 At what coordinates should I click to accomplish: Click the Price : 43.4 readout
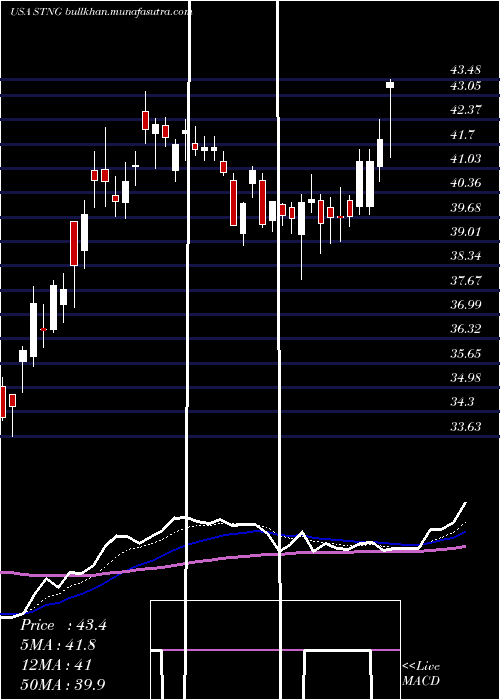click(x=63, y=625)
